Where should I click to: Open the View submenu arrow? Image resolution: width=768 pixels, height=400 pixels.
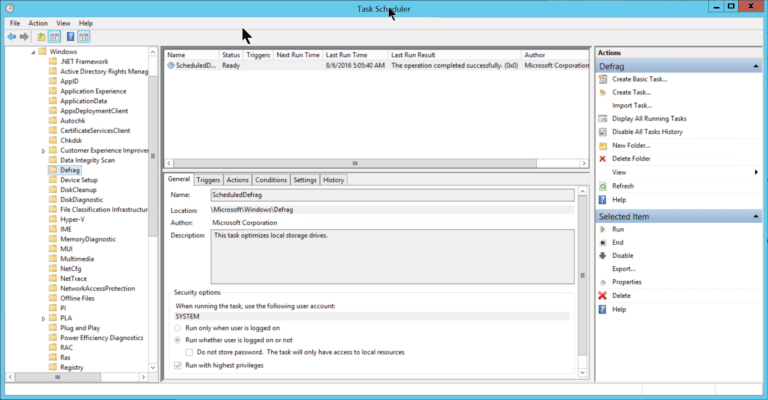point(756,172)
